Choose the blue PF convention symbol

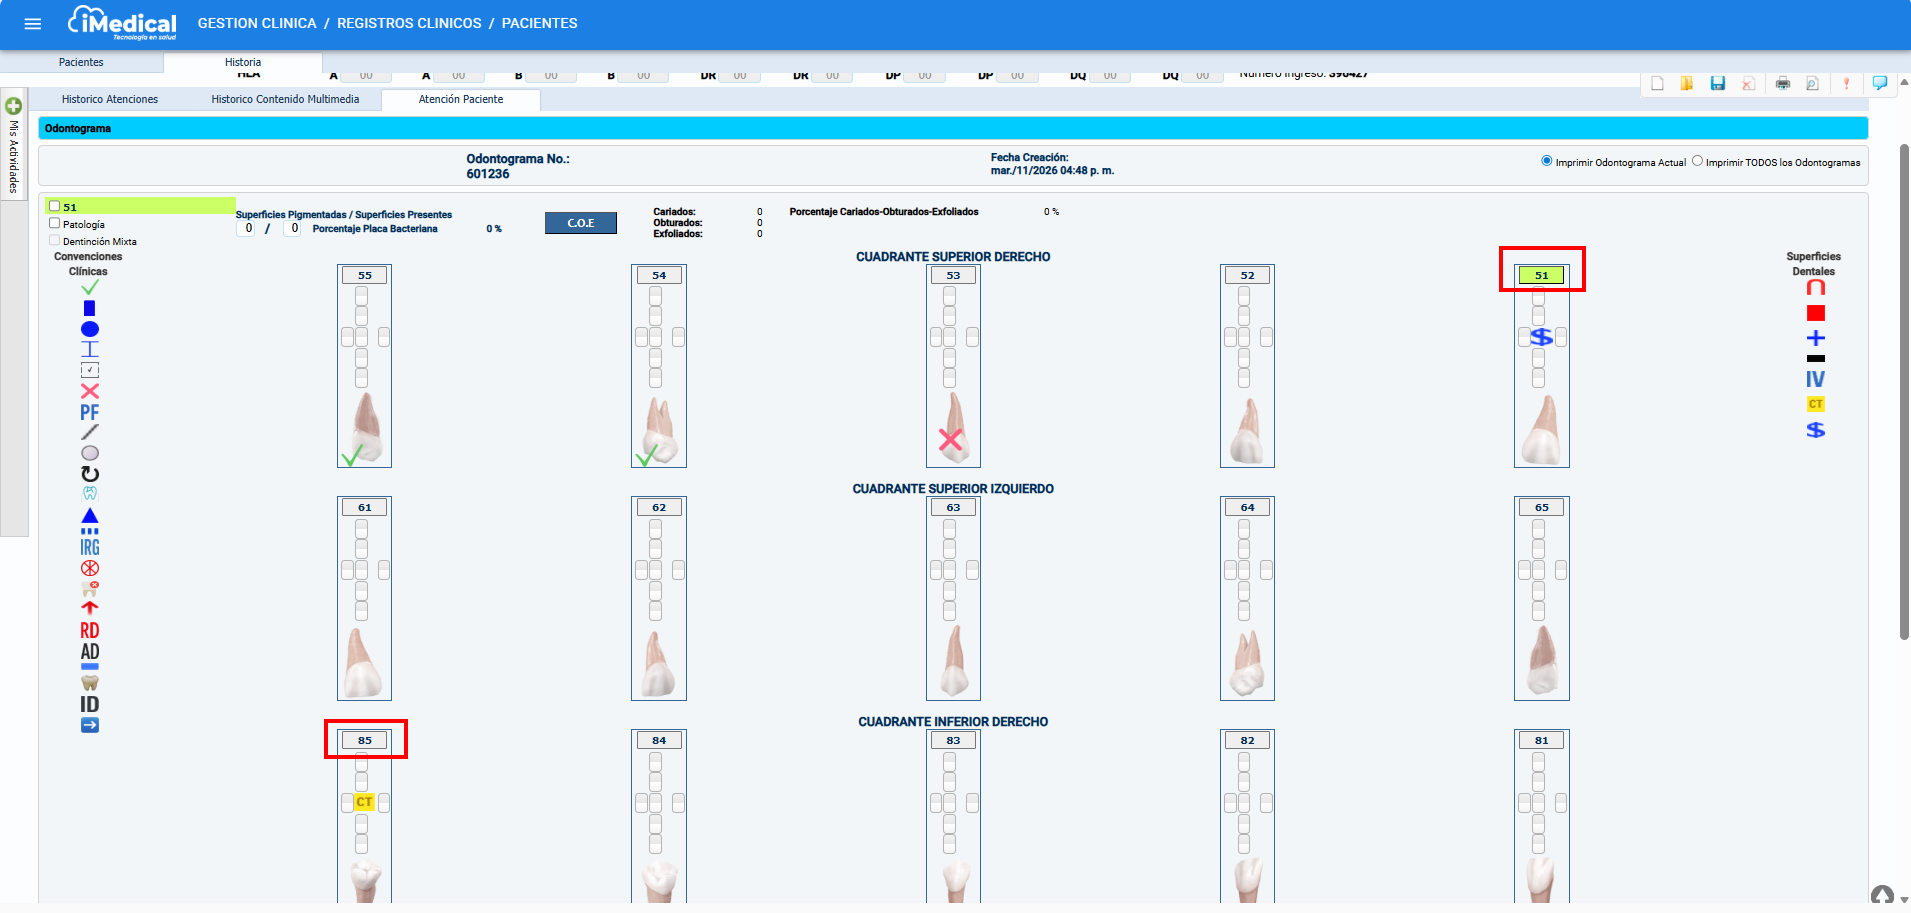[x=90, y=412]
